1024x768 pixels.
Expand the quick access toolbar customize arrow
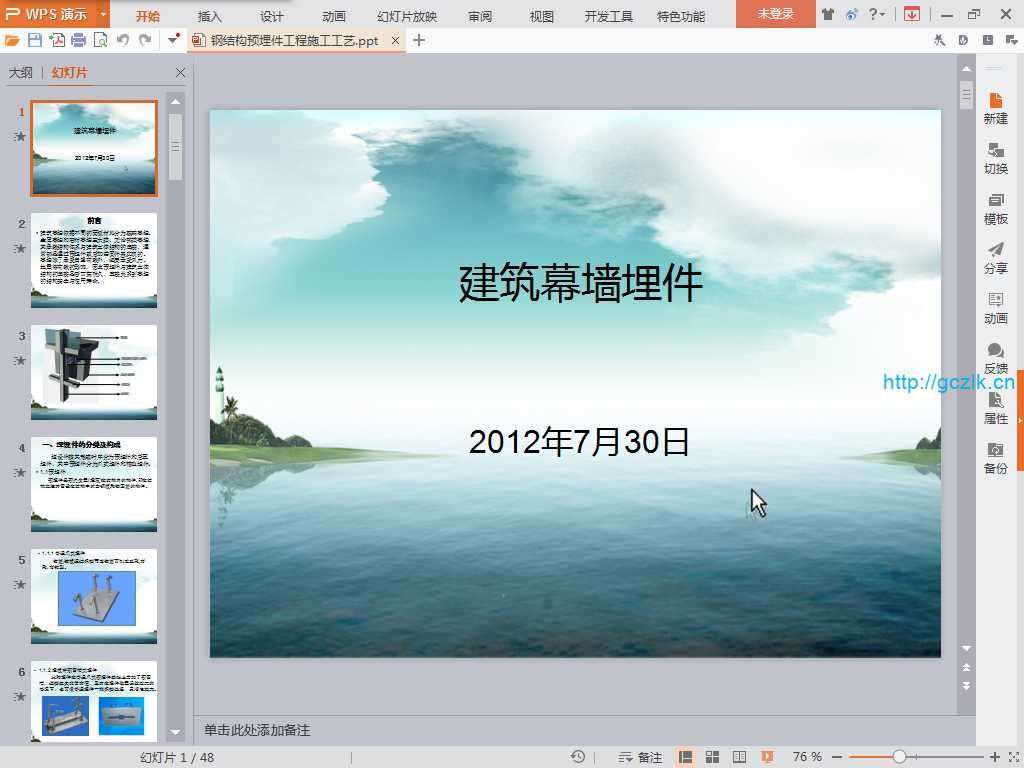pos(174,40)
